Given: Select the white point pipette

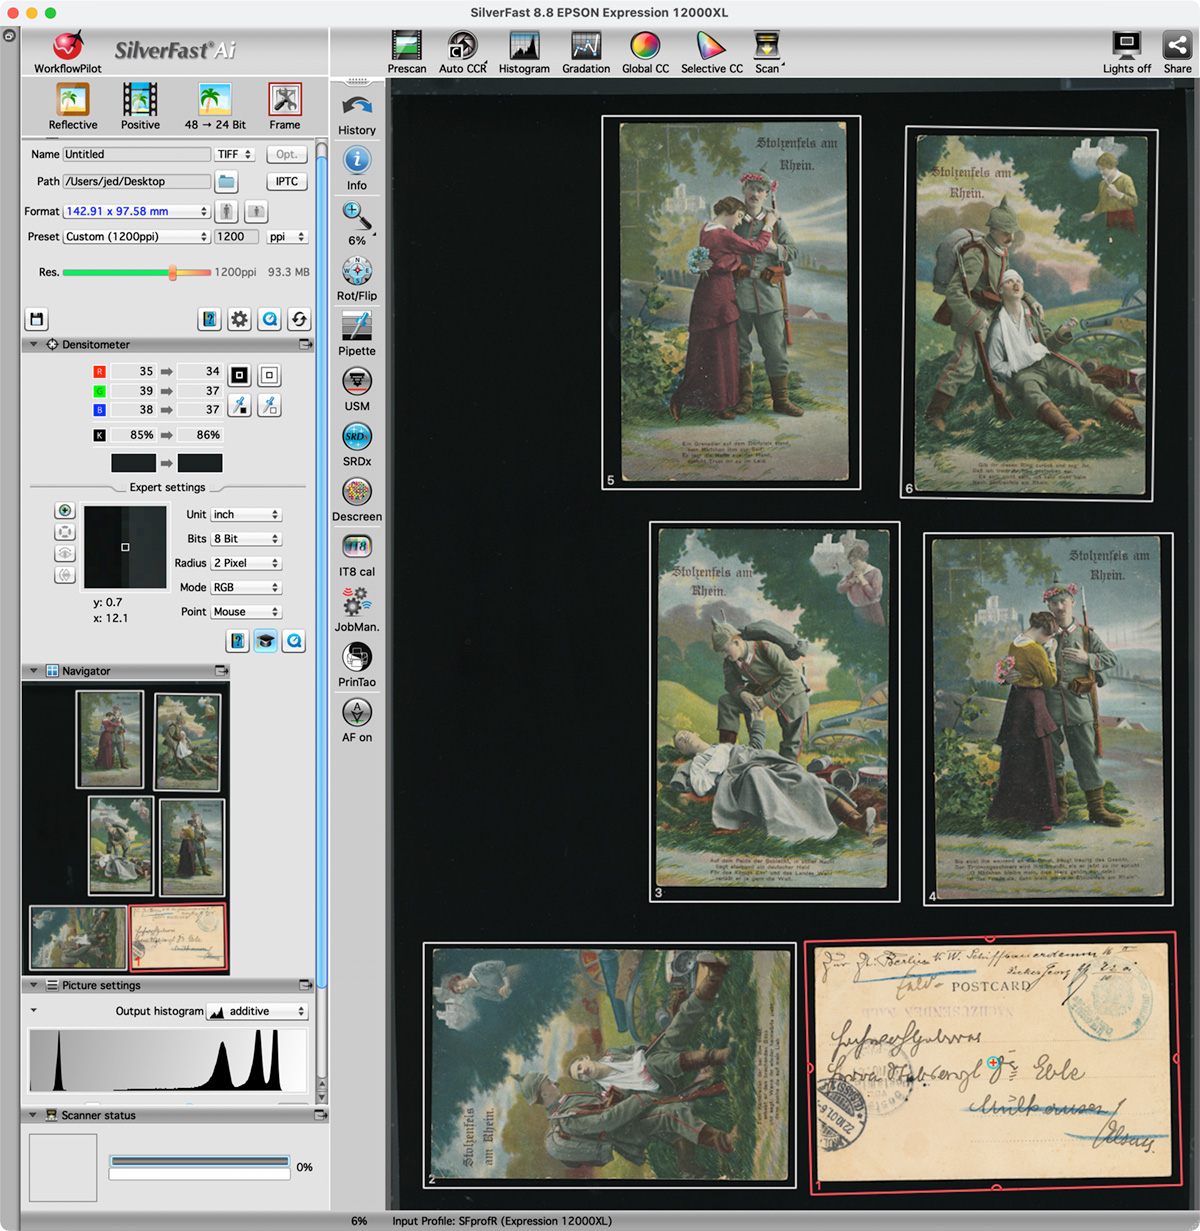Looking at the screenshot, I should pos(269,405).
